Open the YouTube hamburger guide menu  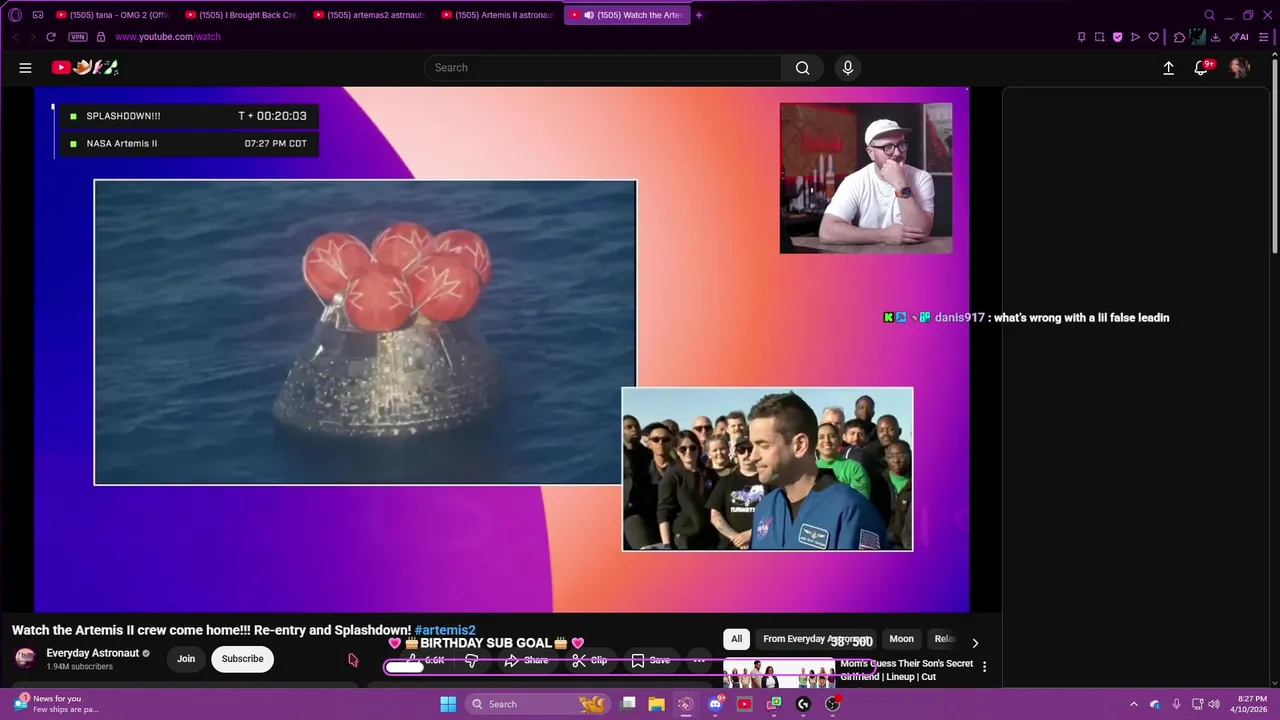tap(25, 68)
